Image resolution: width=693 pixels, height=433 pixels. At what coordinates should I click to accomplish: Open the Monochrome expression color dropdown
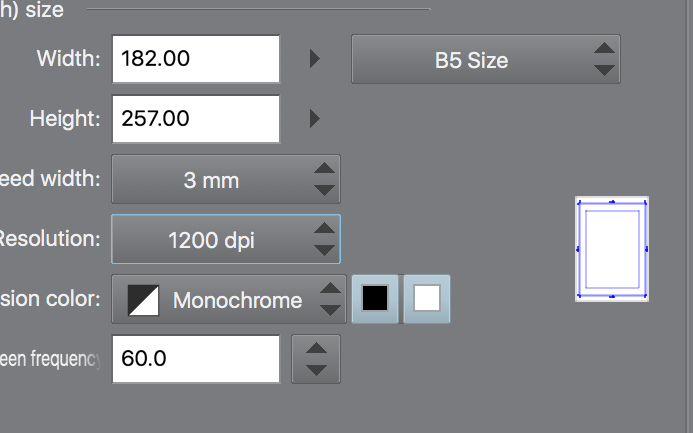click(228, 300)
